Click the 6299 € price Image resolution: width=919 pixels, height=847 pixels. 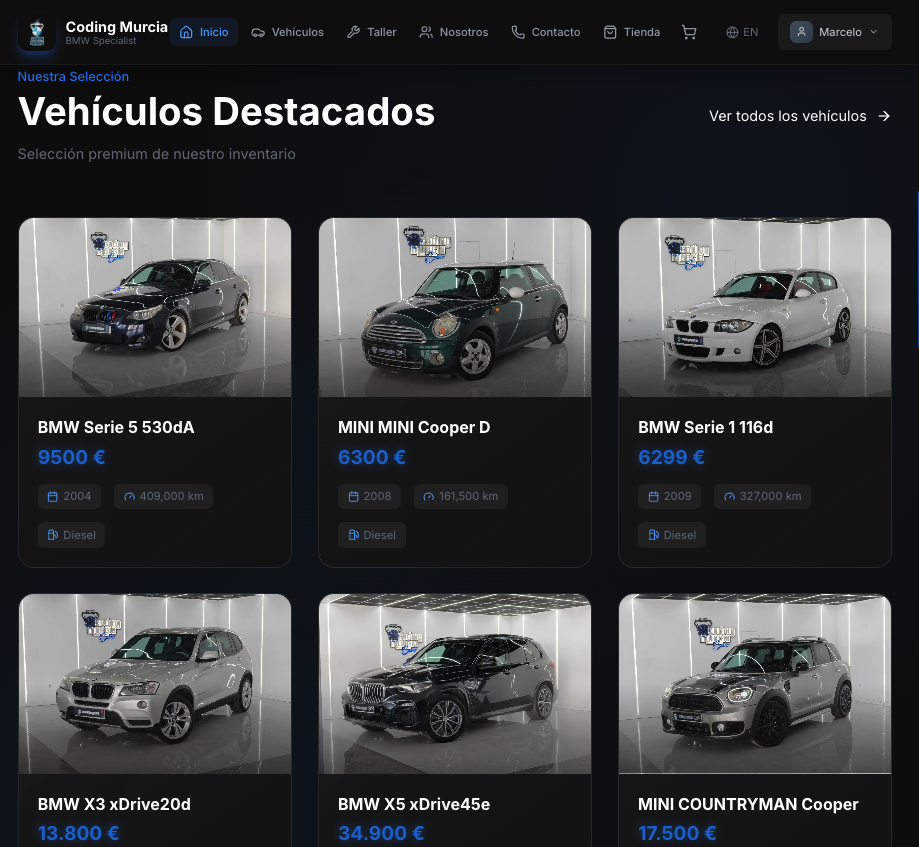click(x=671, y=457)
